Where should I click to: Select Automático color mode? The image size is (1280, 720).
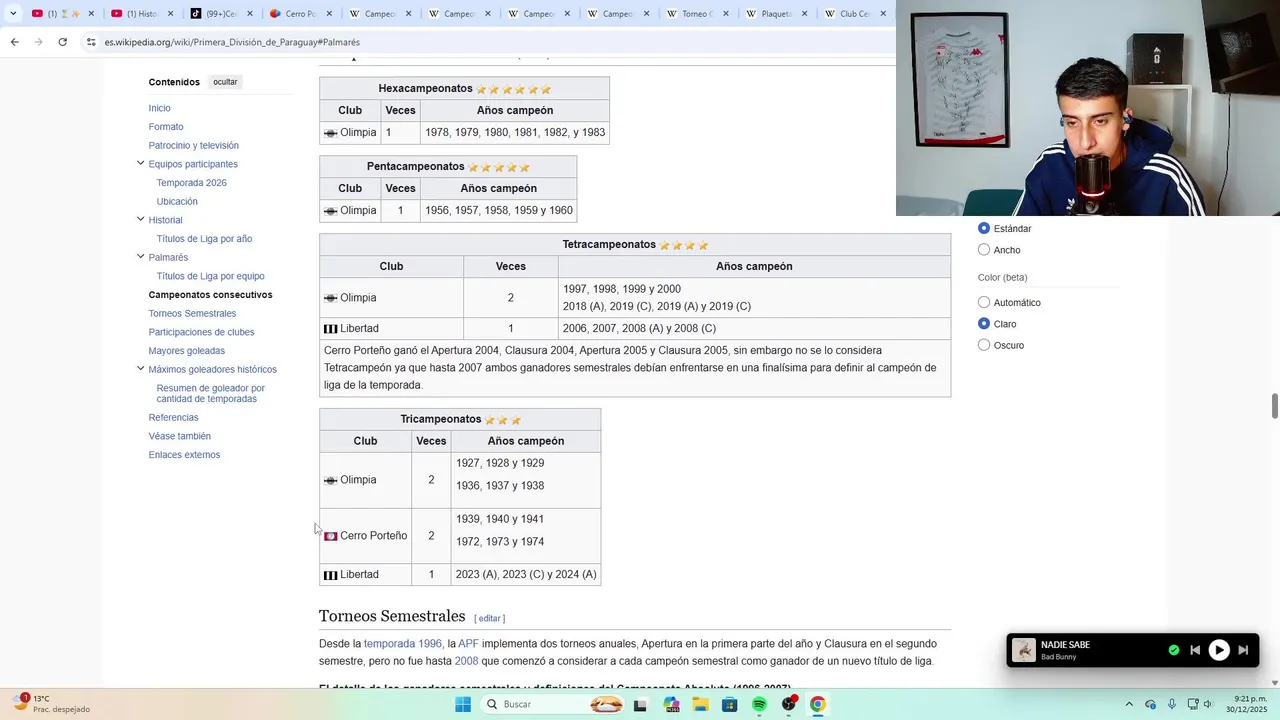click(x=984, y=302)
